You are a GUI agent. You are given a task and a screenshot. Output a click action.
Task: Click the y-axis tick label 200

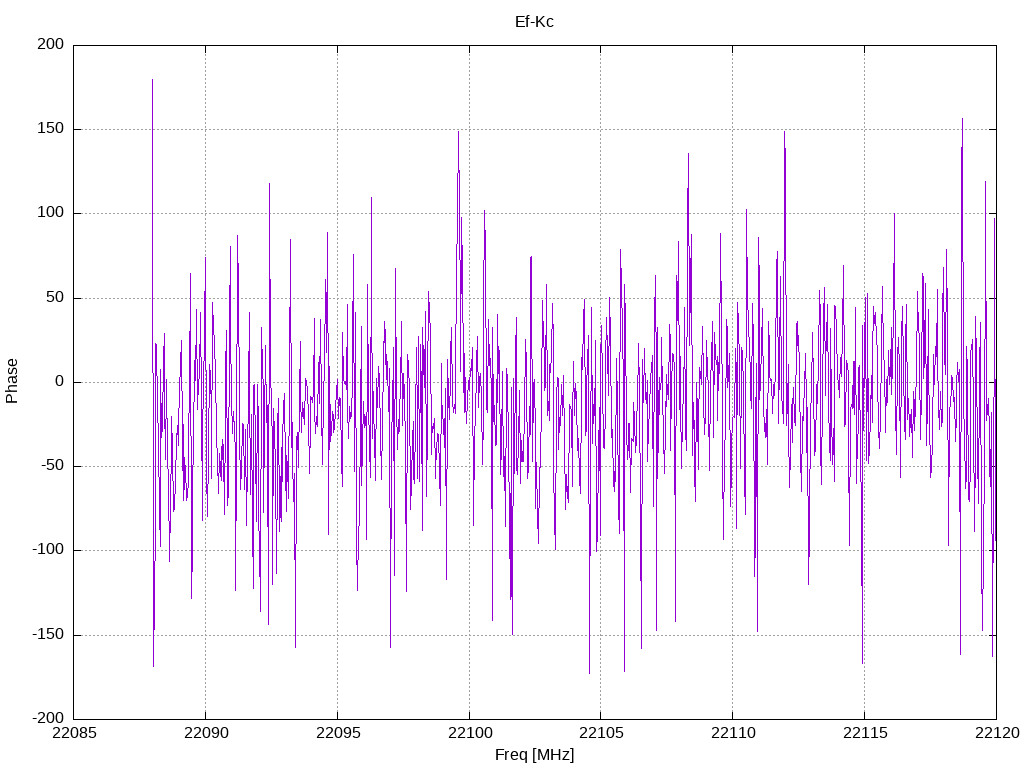(x=51, y=44)
